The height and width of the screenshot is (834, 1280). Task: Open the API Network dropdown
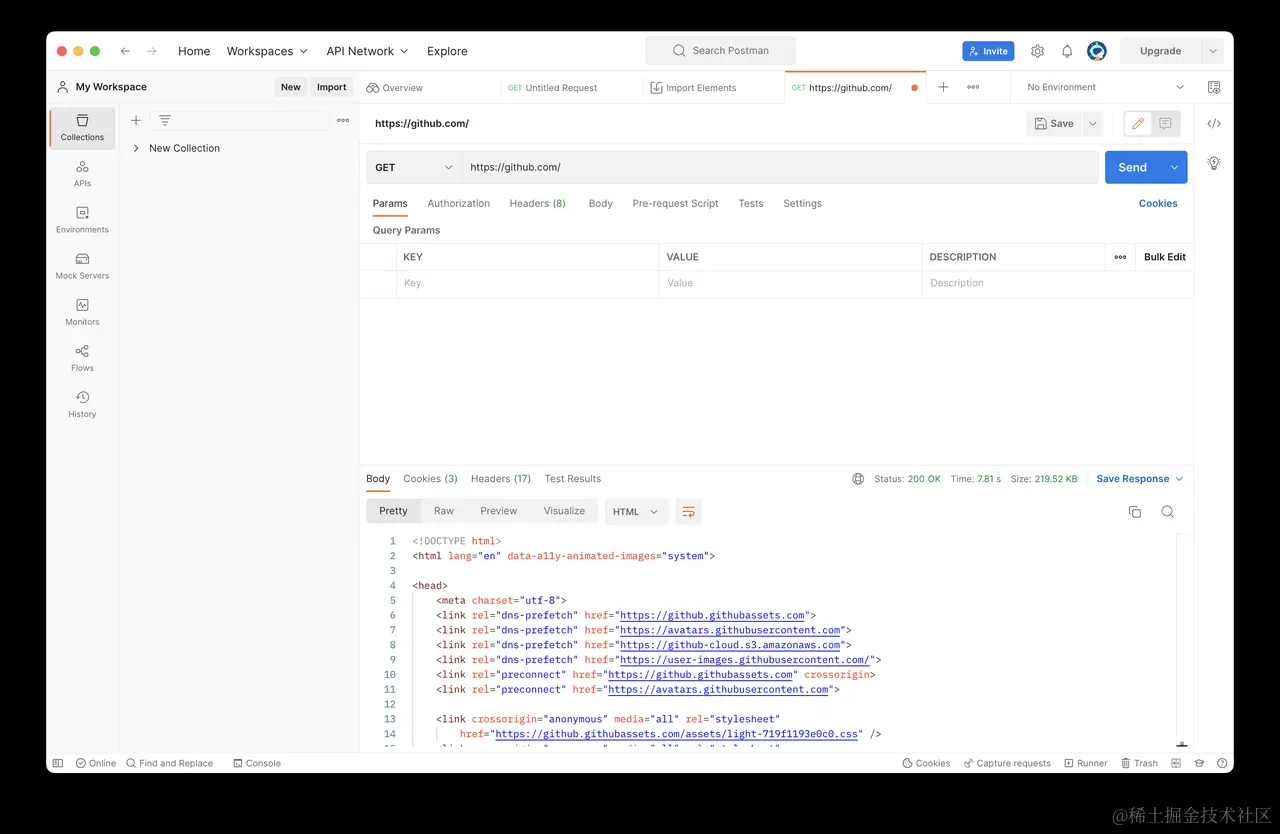point(367,51)
